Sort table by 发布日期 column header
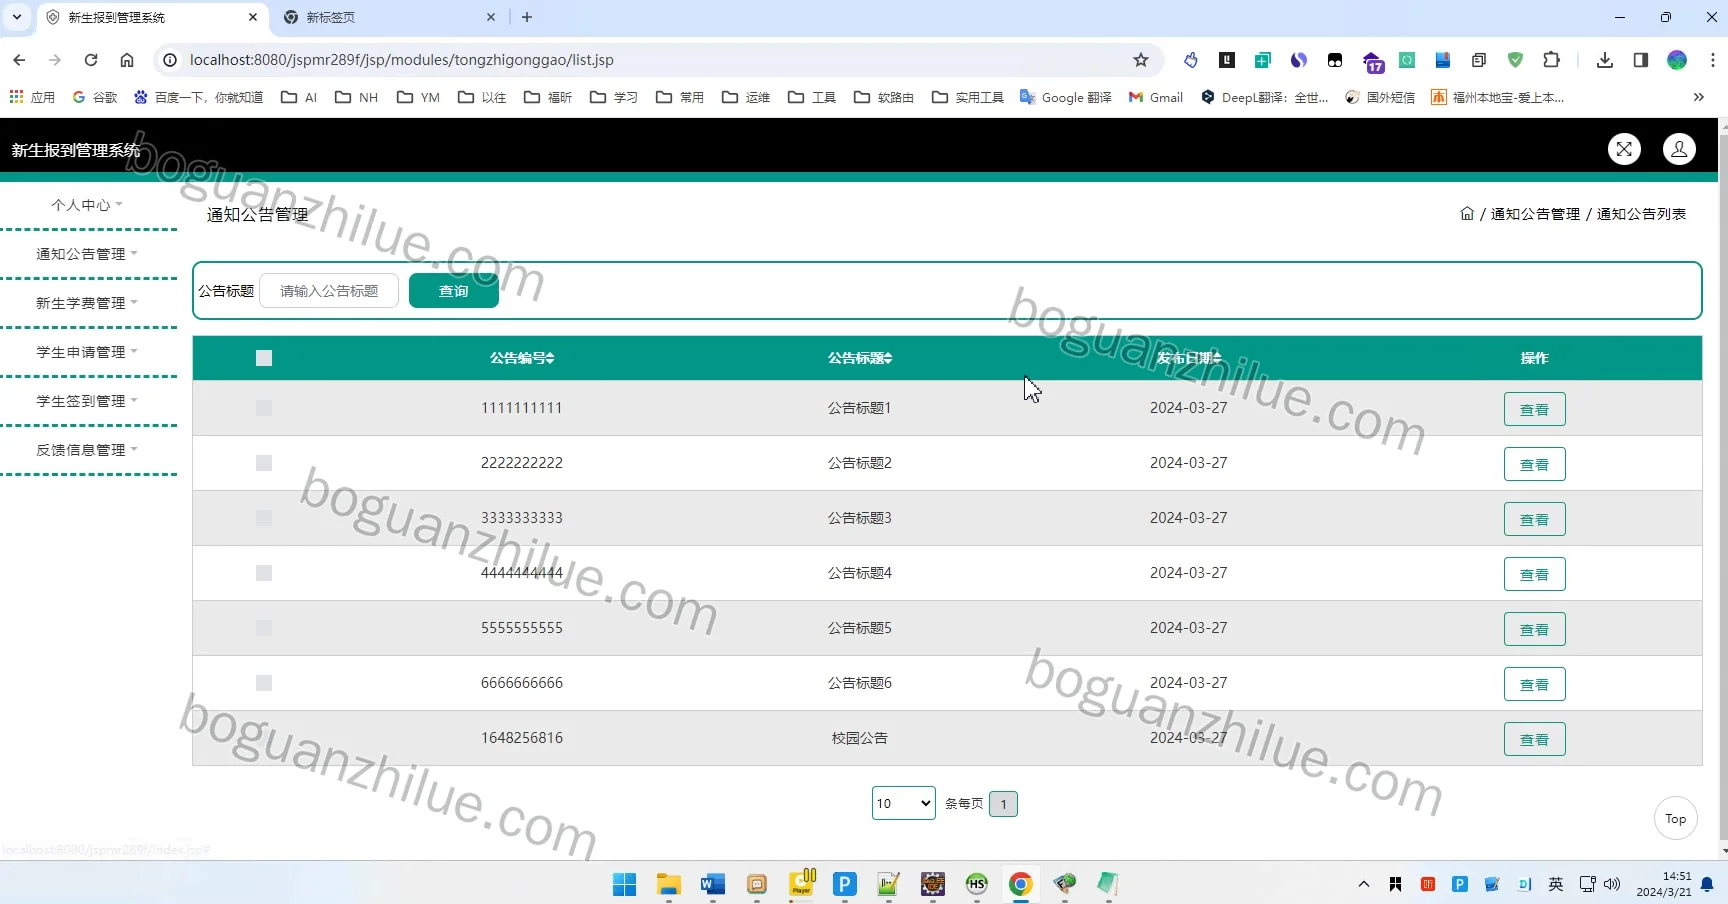The image size is (1728, 904). [x=1189, y=358]
